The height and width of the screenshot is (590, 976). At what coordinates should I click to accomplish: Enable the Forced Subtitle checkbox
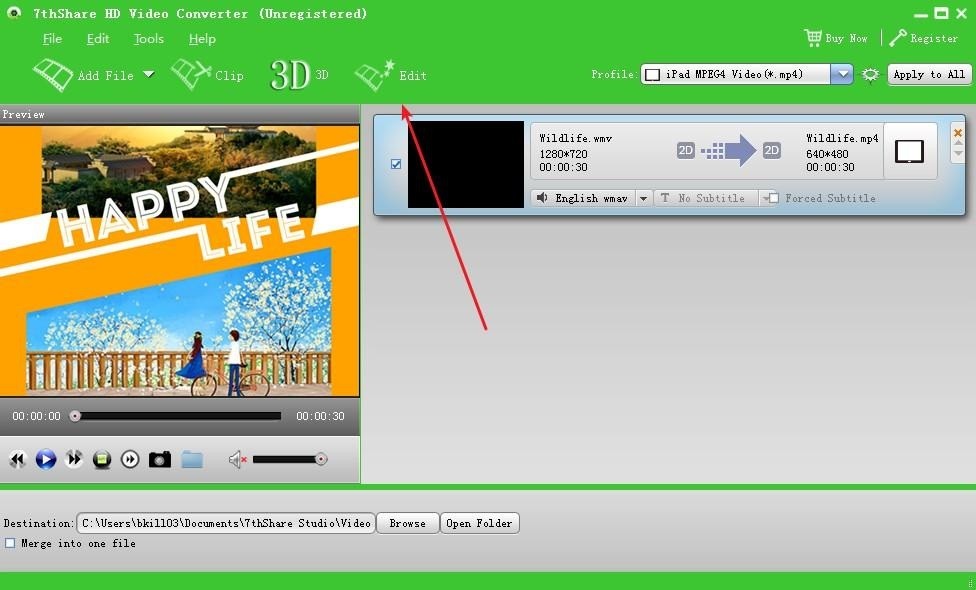click(x=774, y=198)
